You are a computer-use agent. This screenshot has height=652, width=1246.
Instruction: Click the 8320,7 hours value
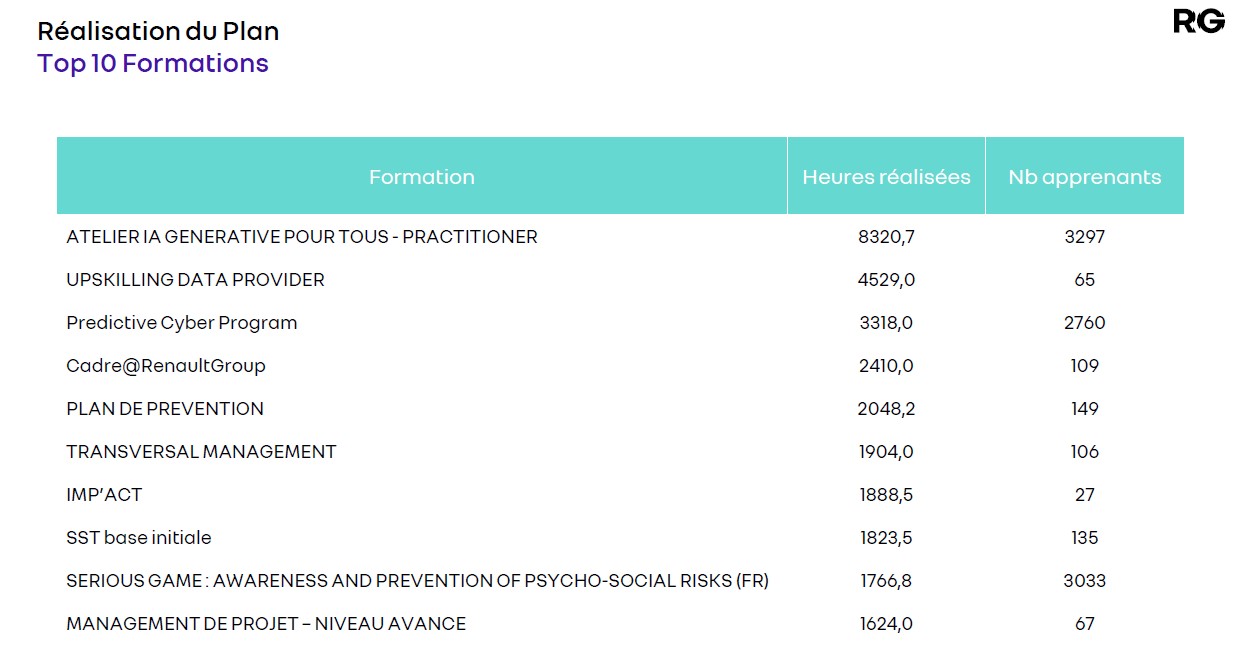pos(886,237)
